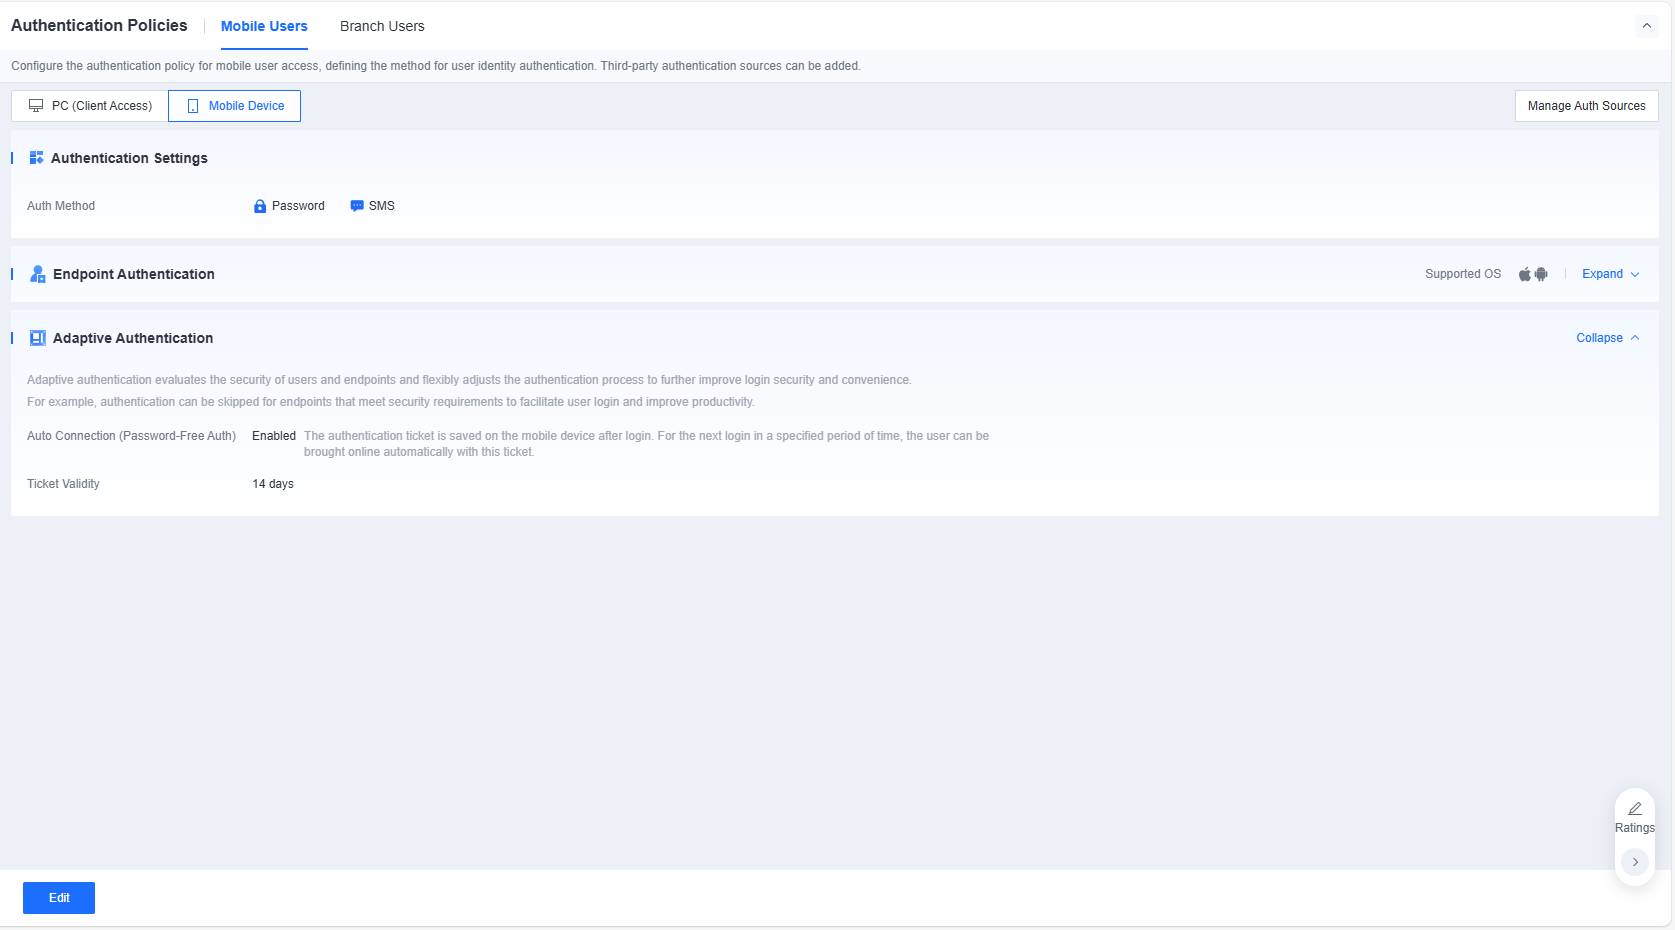
Task: Click the PC monitor icon
Action: coord(36,106)
